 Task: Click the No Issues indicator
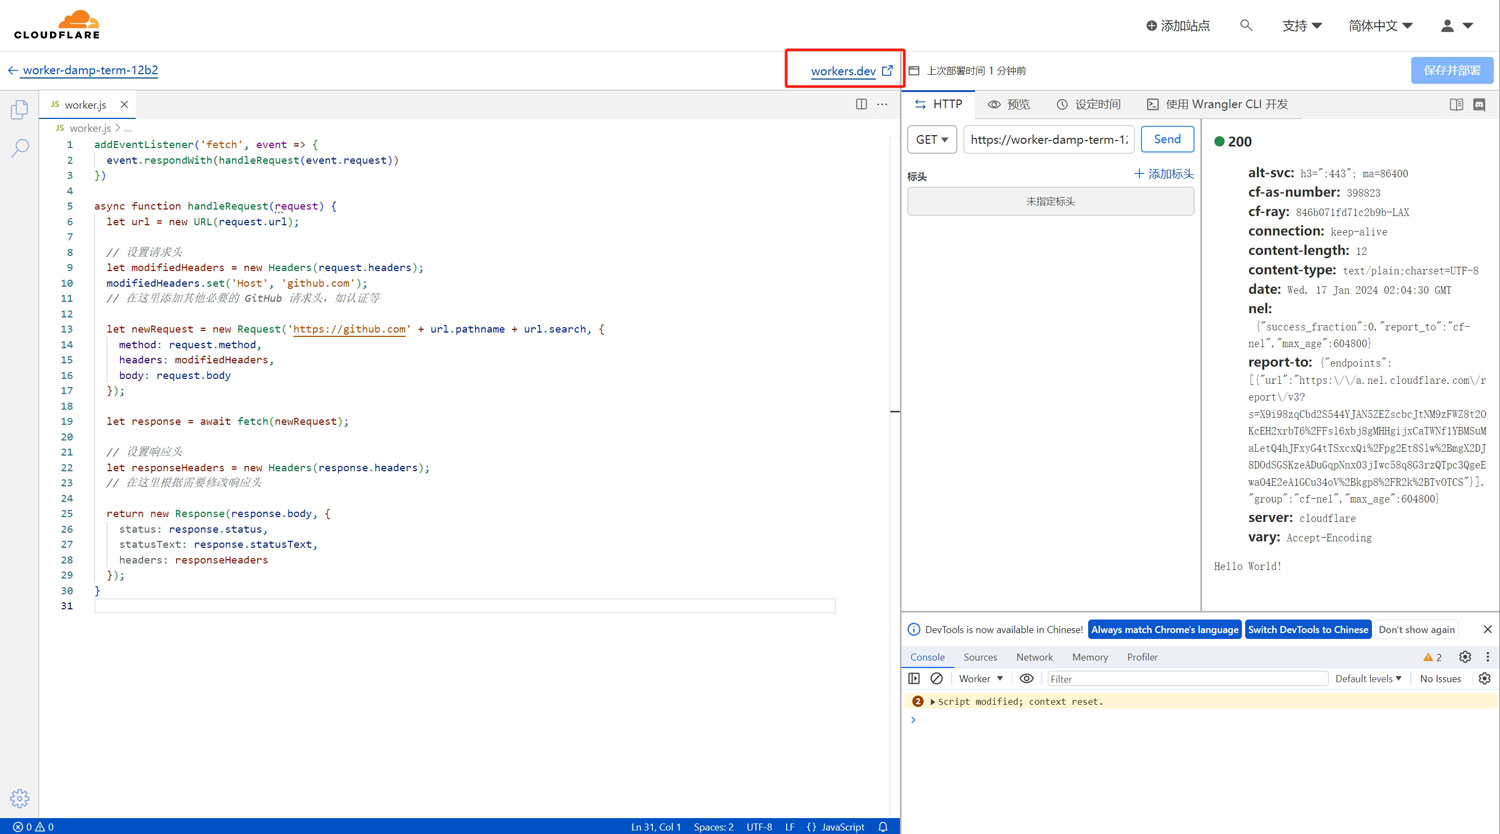tap(1440, 678)
